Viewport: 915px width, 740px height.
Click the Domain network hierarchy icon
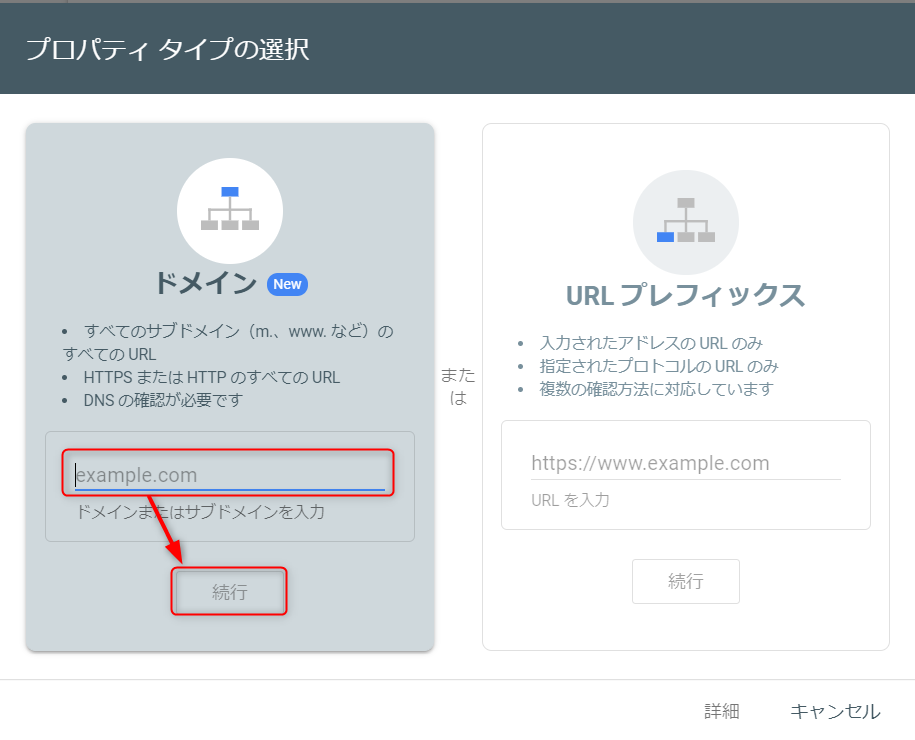coord(230,209)
